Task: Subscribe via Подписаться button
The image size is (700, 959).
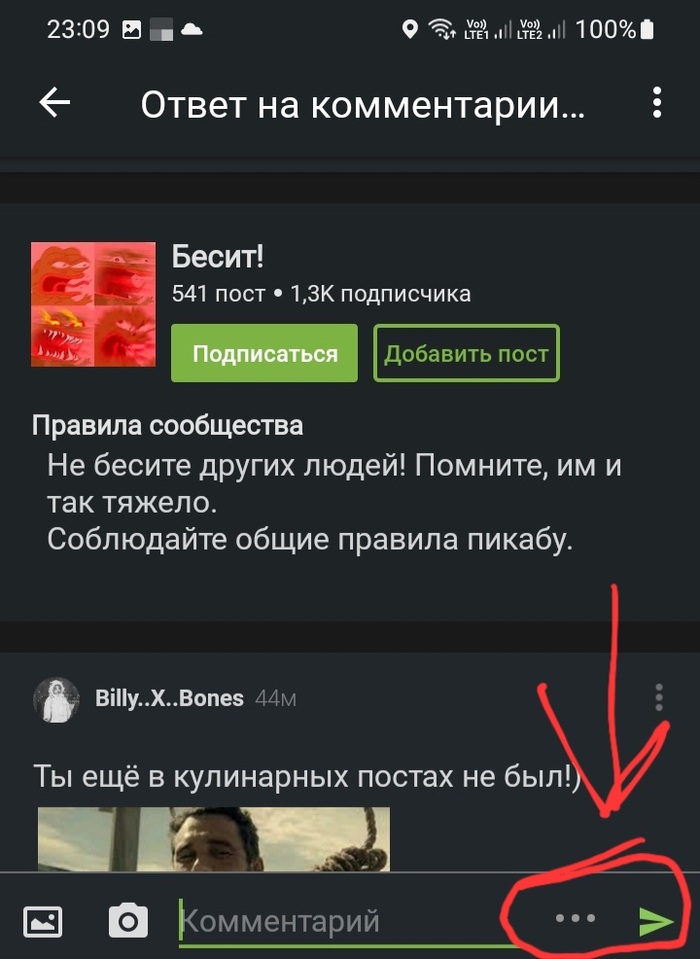Action: (264, 353)
